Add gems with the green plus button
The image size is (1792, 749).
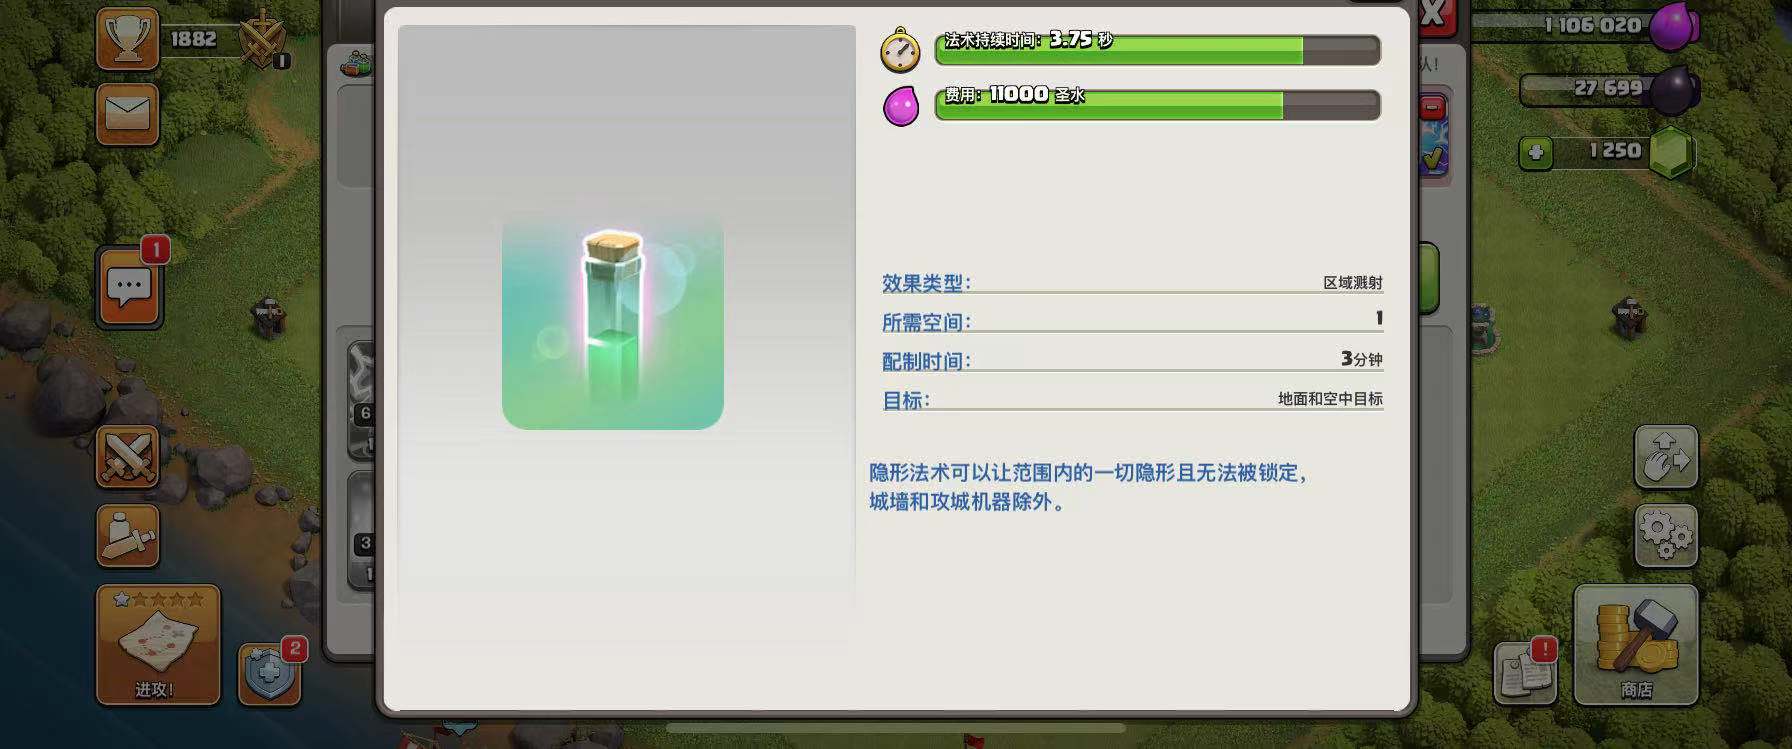coord(1536,153)
